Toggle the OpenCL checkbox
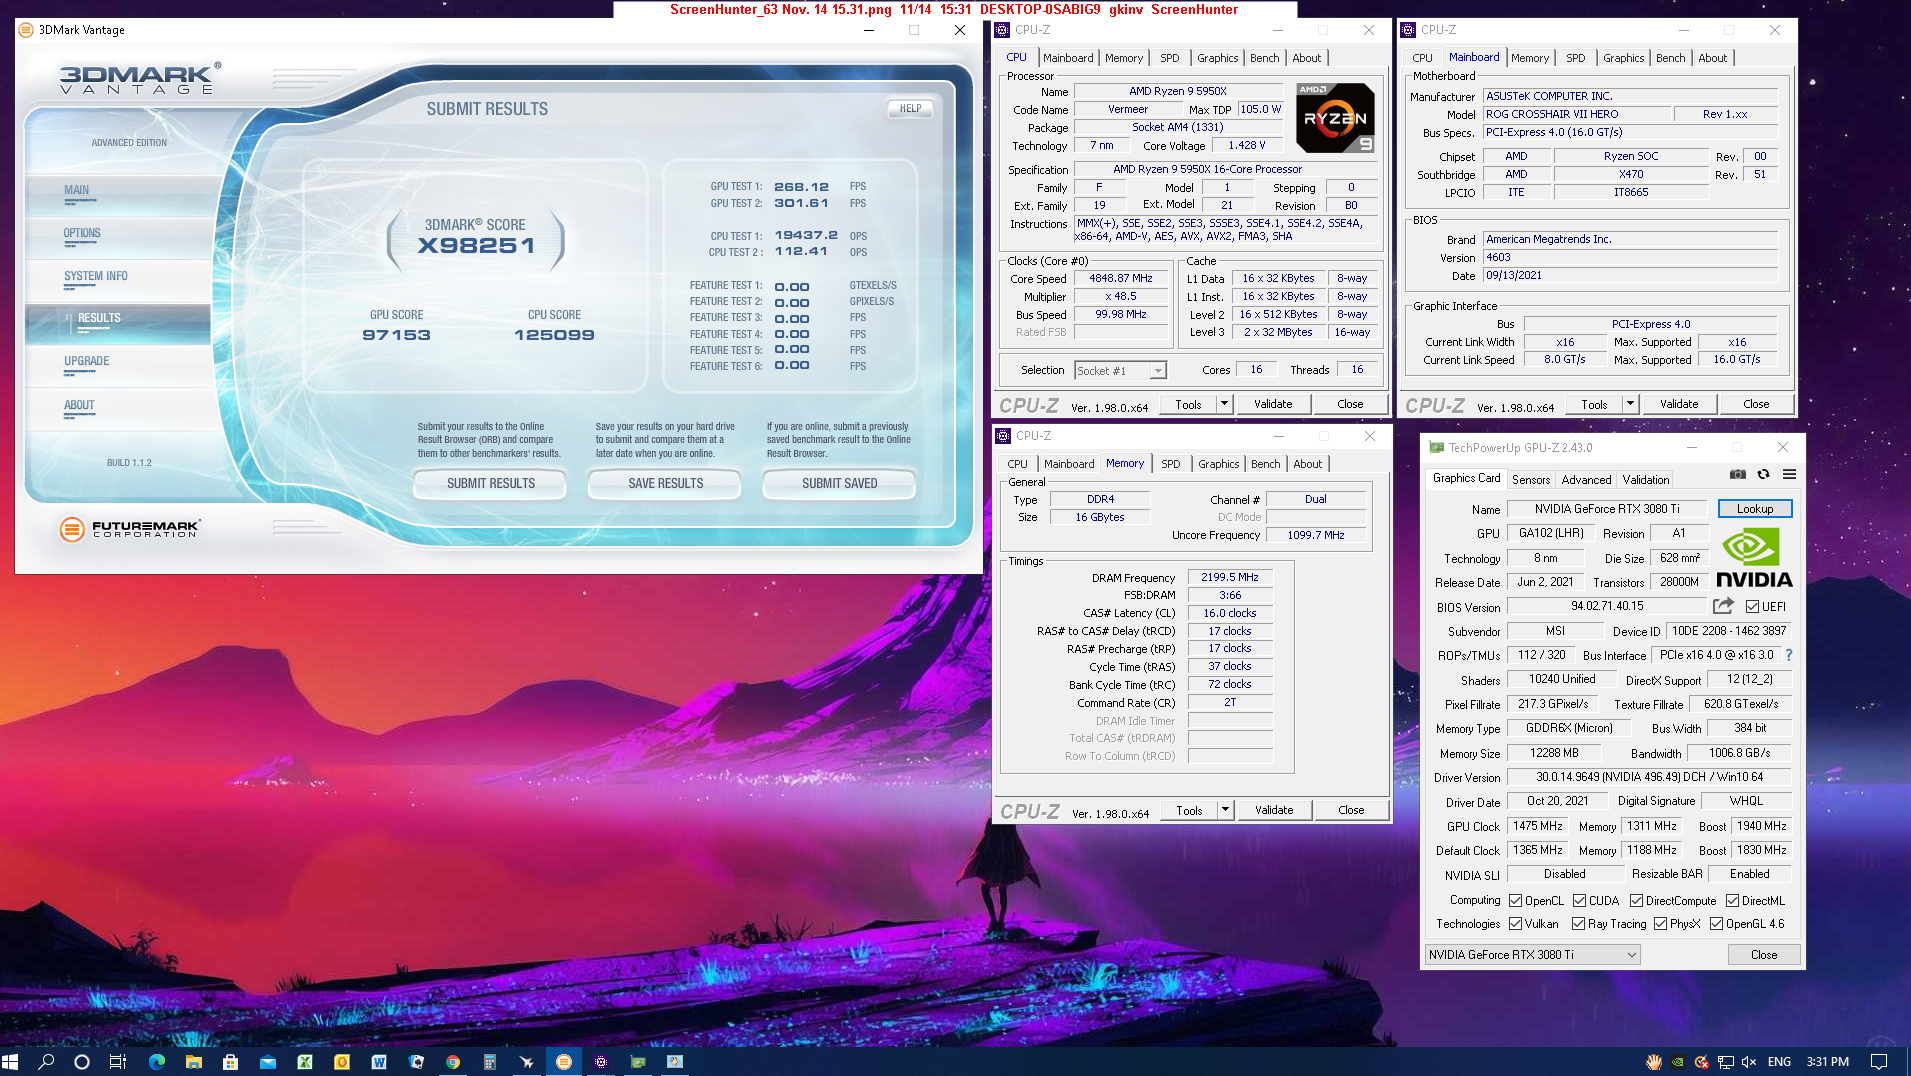The image size is (1911, 1076). [1515, 901]
